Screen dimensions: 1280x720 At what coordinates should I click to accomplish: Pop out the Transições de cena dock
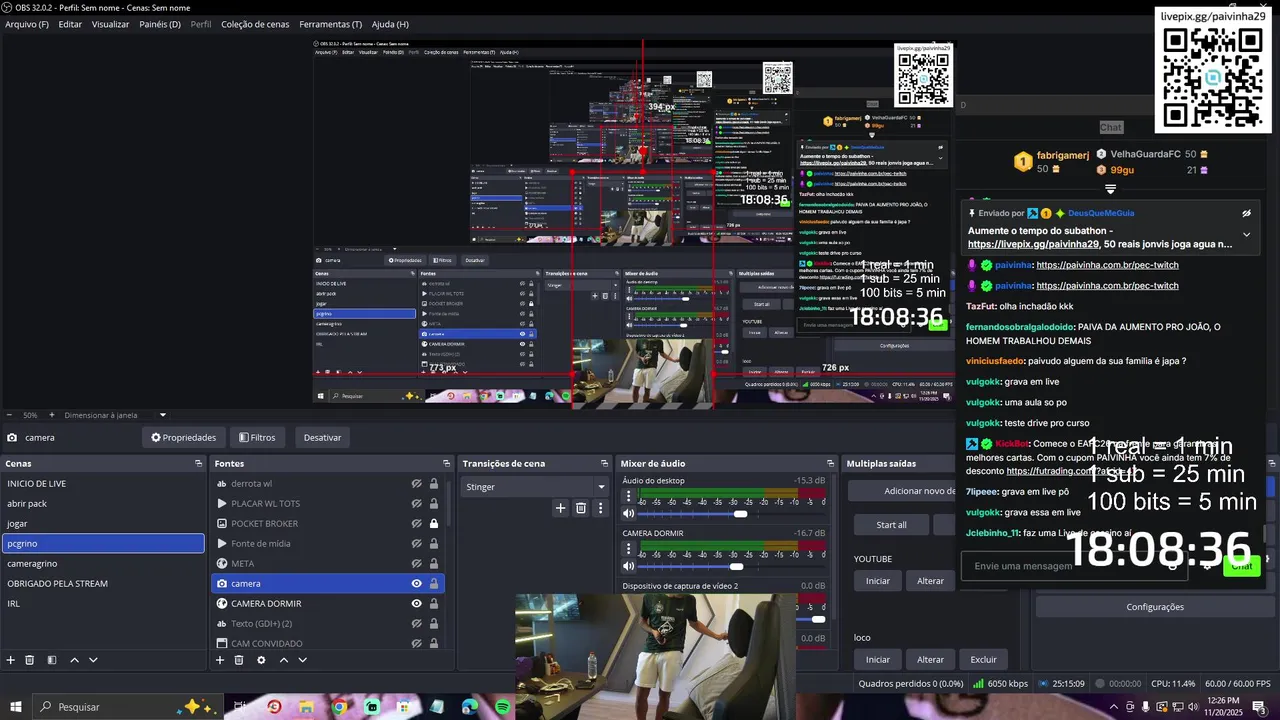(604, 463)
